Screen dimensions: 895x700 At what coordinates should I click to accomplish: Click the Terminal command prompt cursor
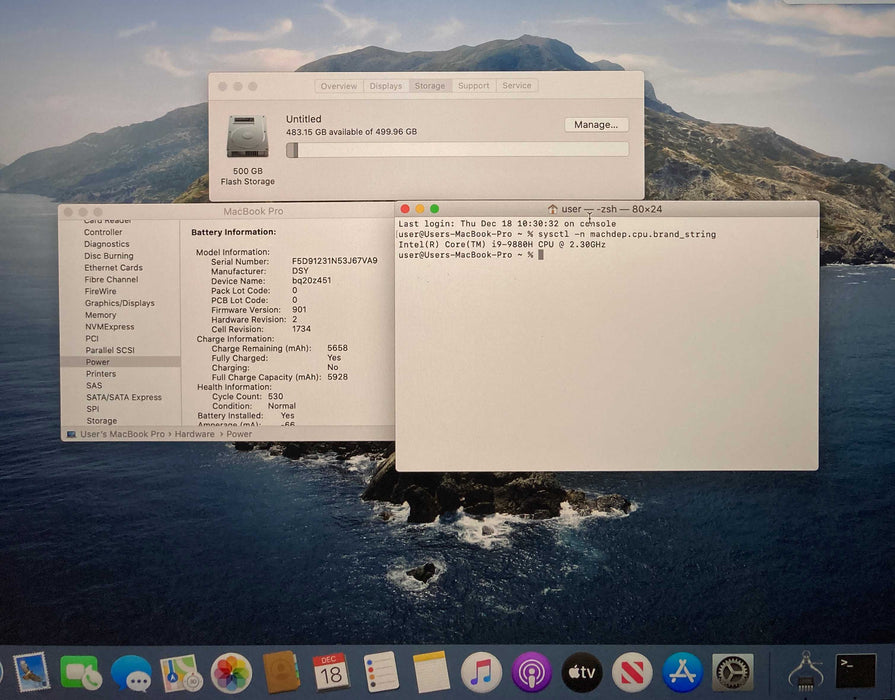point(541,255)
